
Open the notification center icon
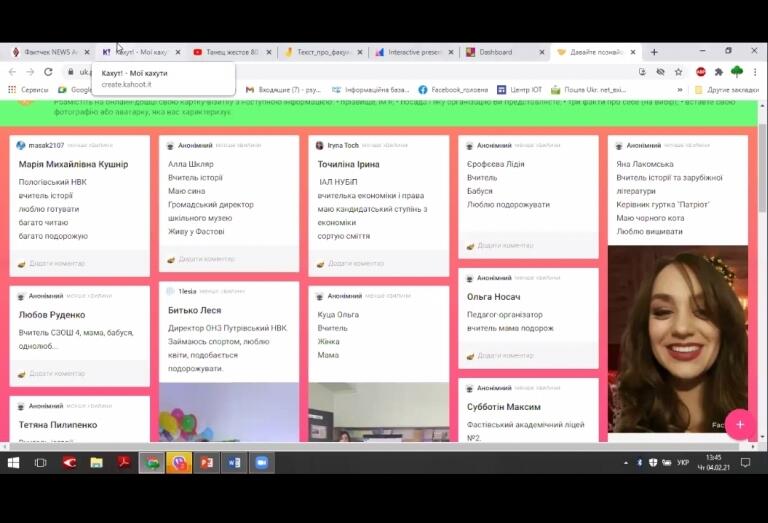745,463
